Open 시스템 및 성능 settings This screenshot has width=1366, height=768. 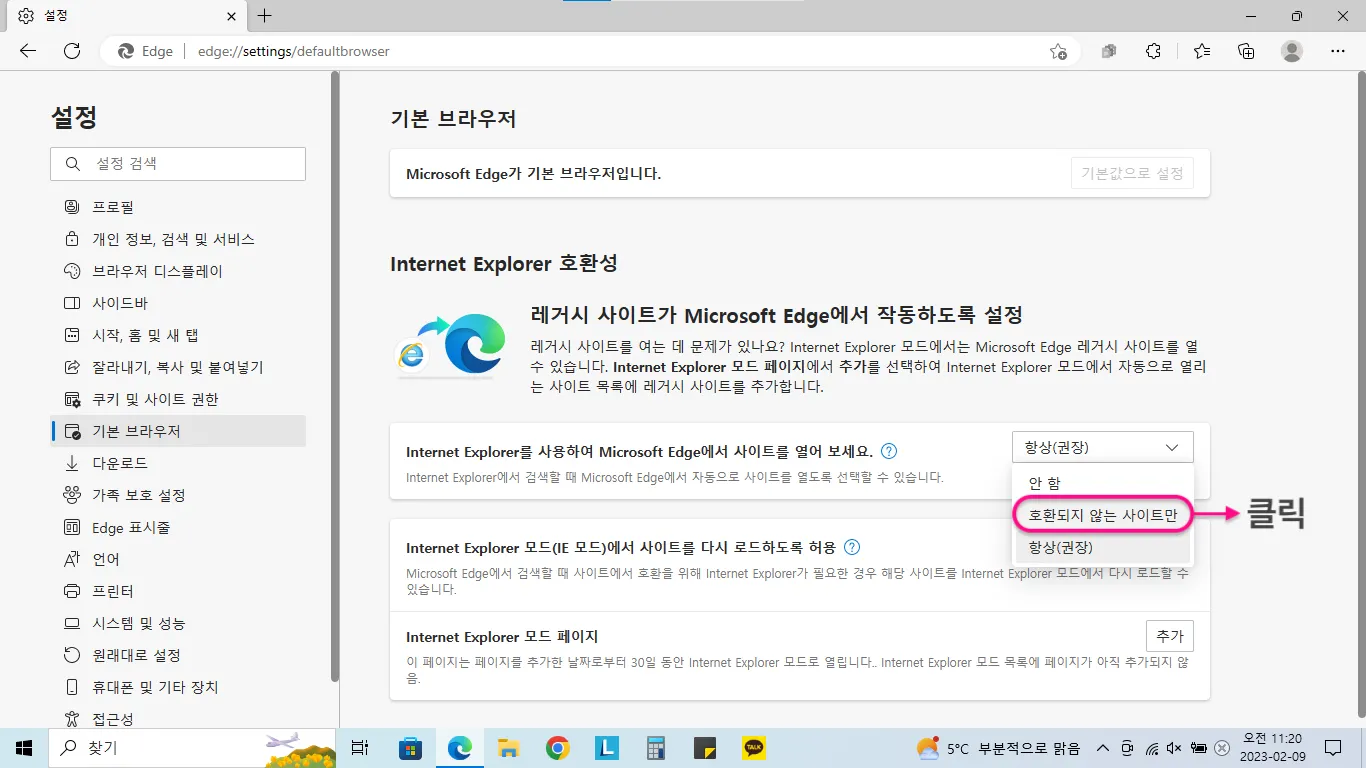pyautogui.click(x=178, y=623)
